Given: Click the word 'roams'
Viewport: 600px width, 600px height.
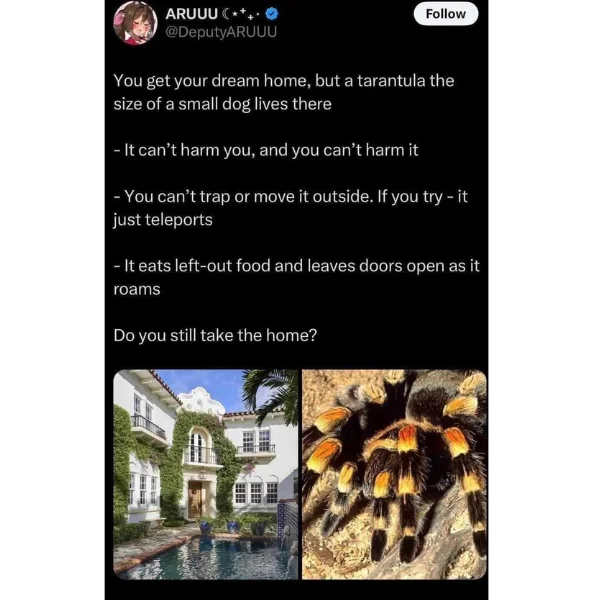Looking at the screenshot, I should click(137, 290).
